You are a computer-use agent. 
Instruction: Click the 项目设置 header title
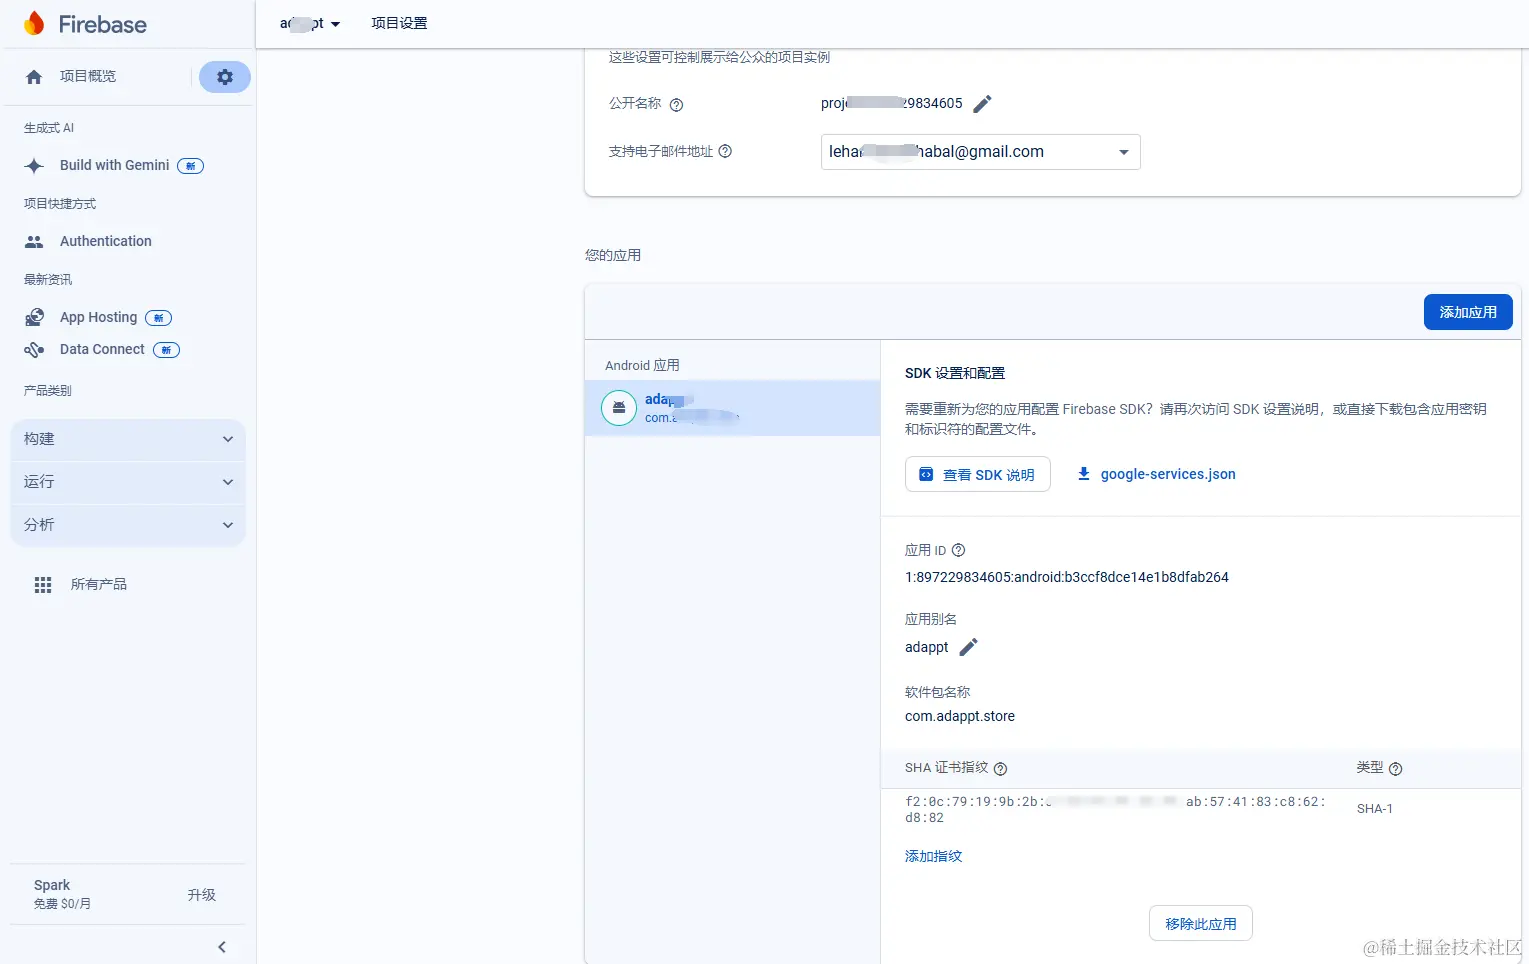[399, 24]
